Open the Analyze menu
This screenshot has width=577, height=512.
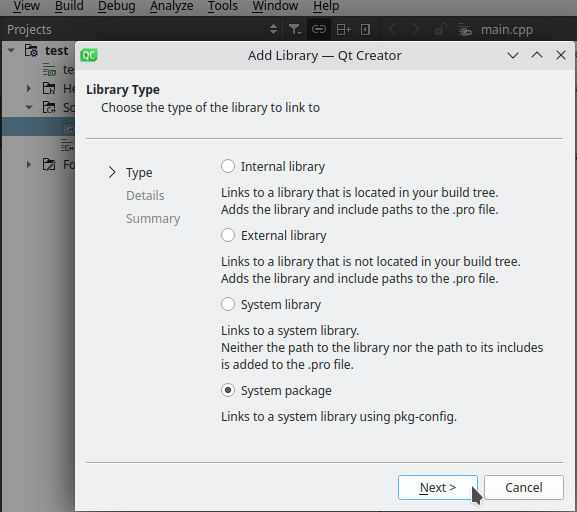coord(171,6)
